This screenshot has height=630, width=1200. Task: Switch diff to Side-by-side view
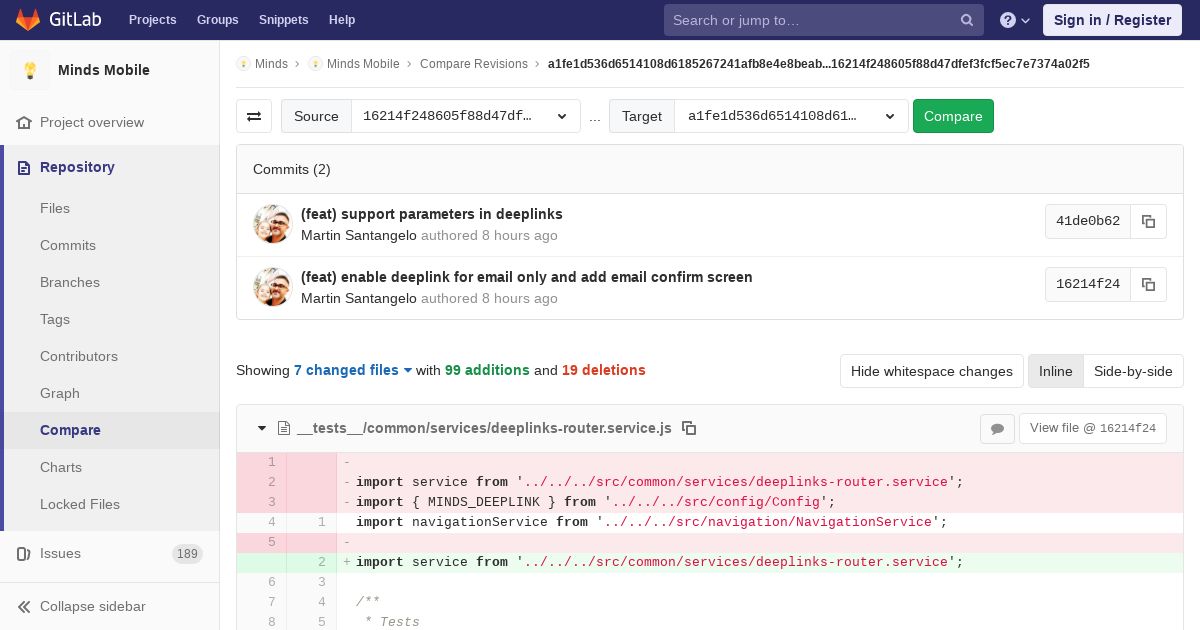1133,371
